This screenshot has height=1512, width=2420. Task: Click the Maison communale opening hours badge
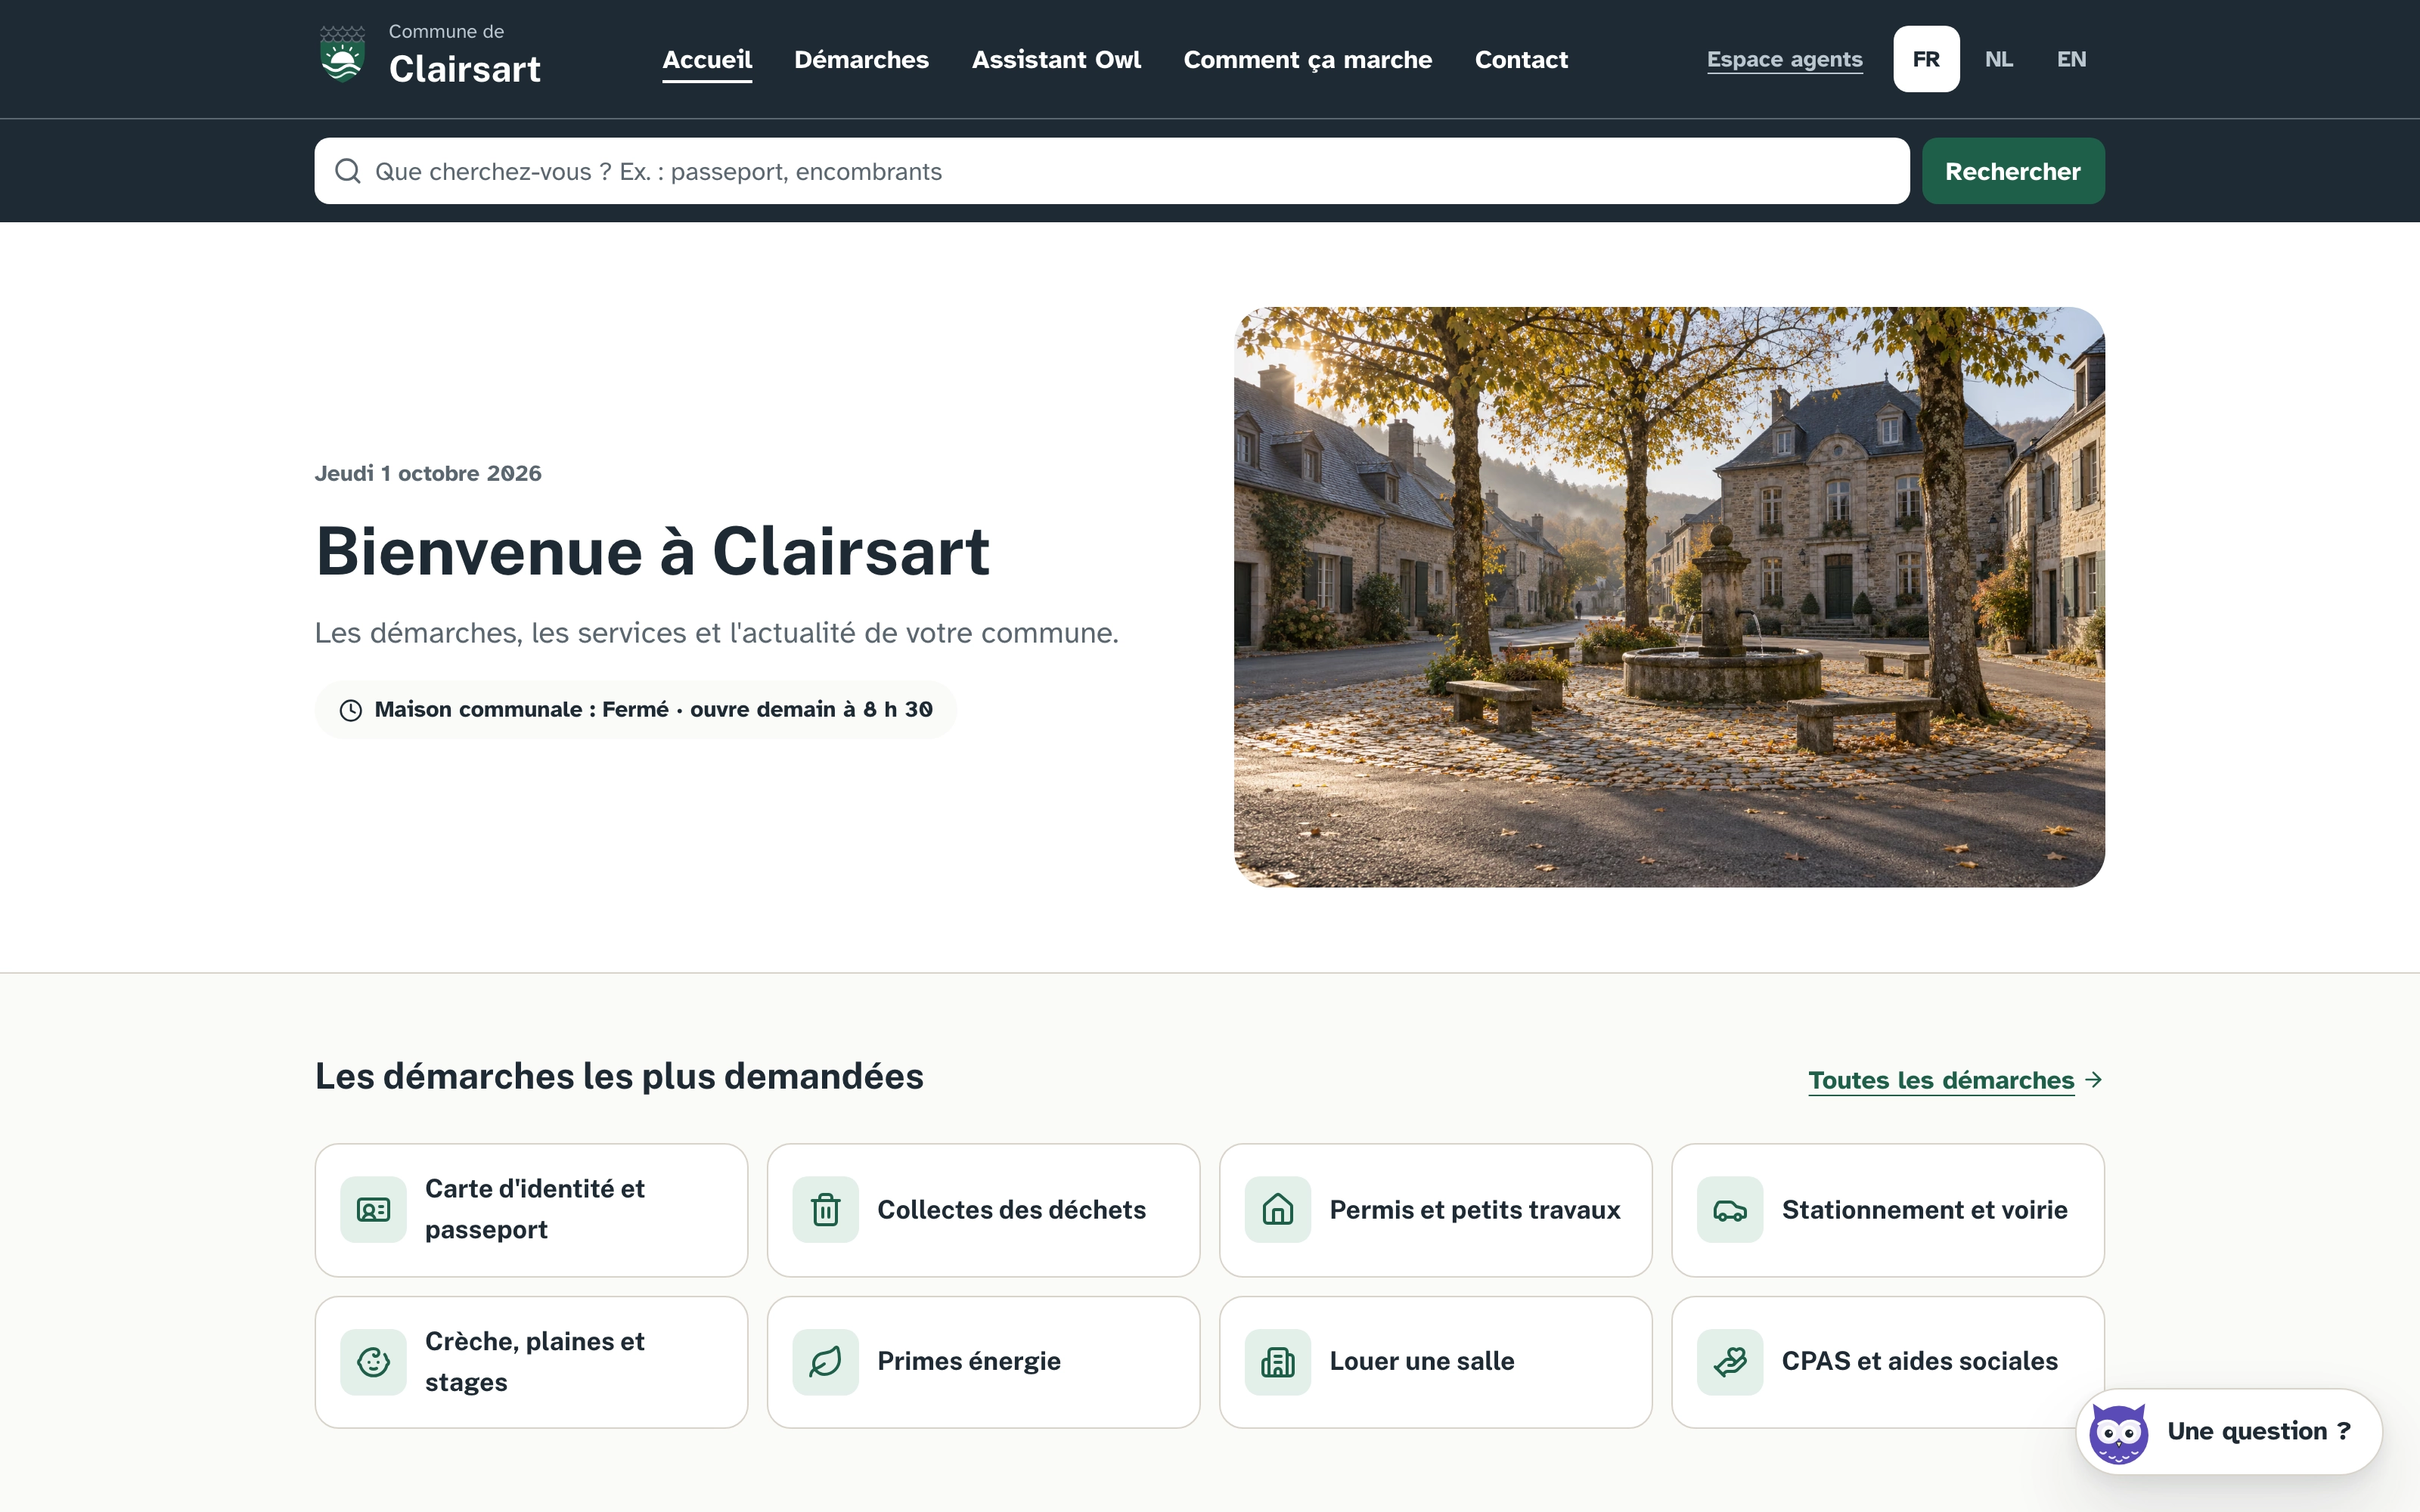click(635, 710)
